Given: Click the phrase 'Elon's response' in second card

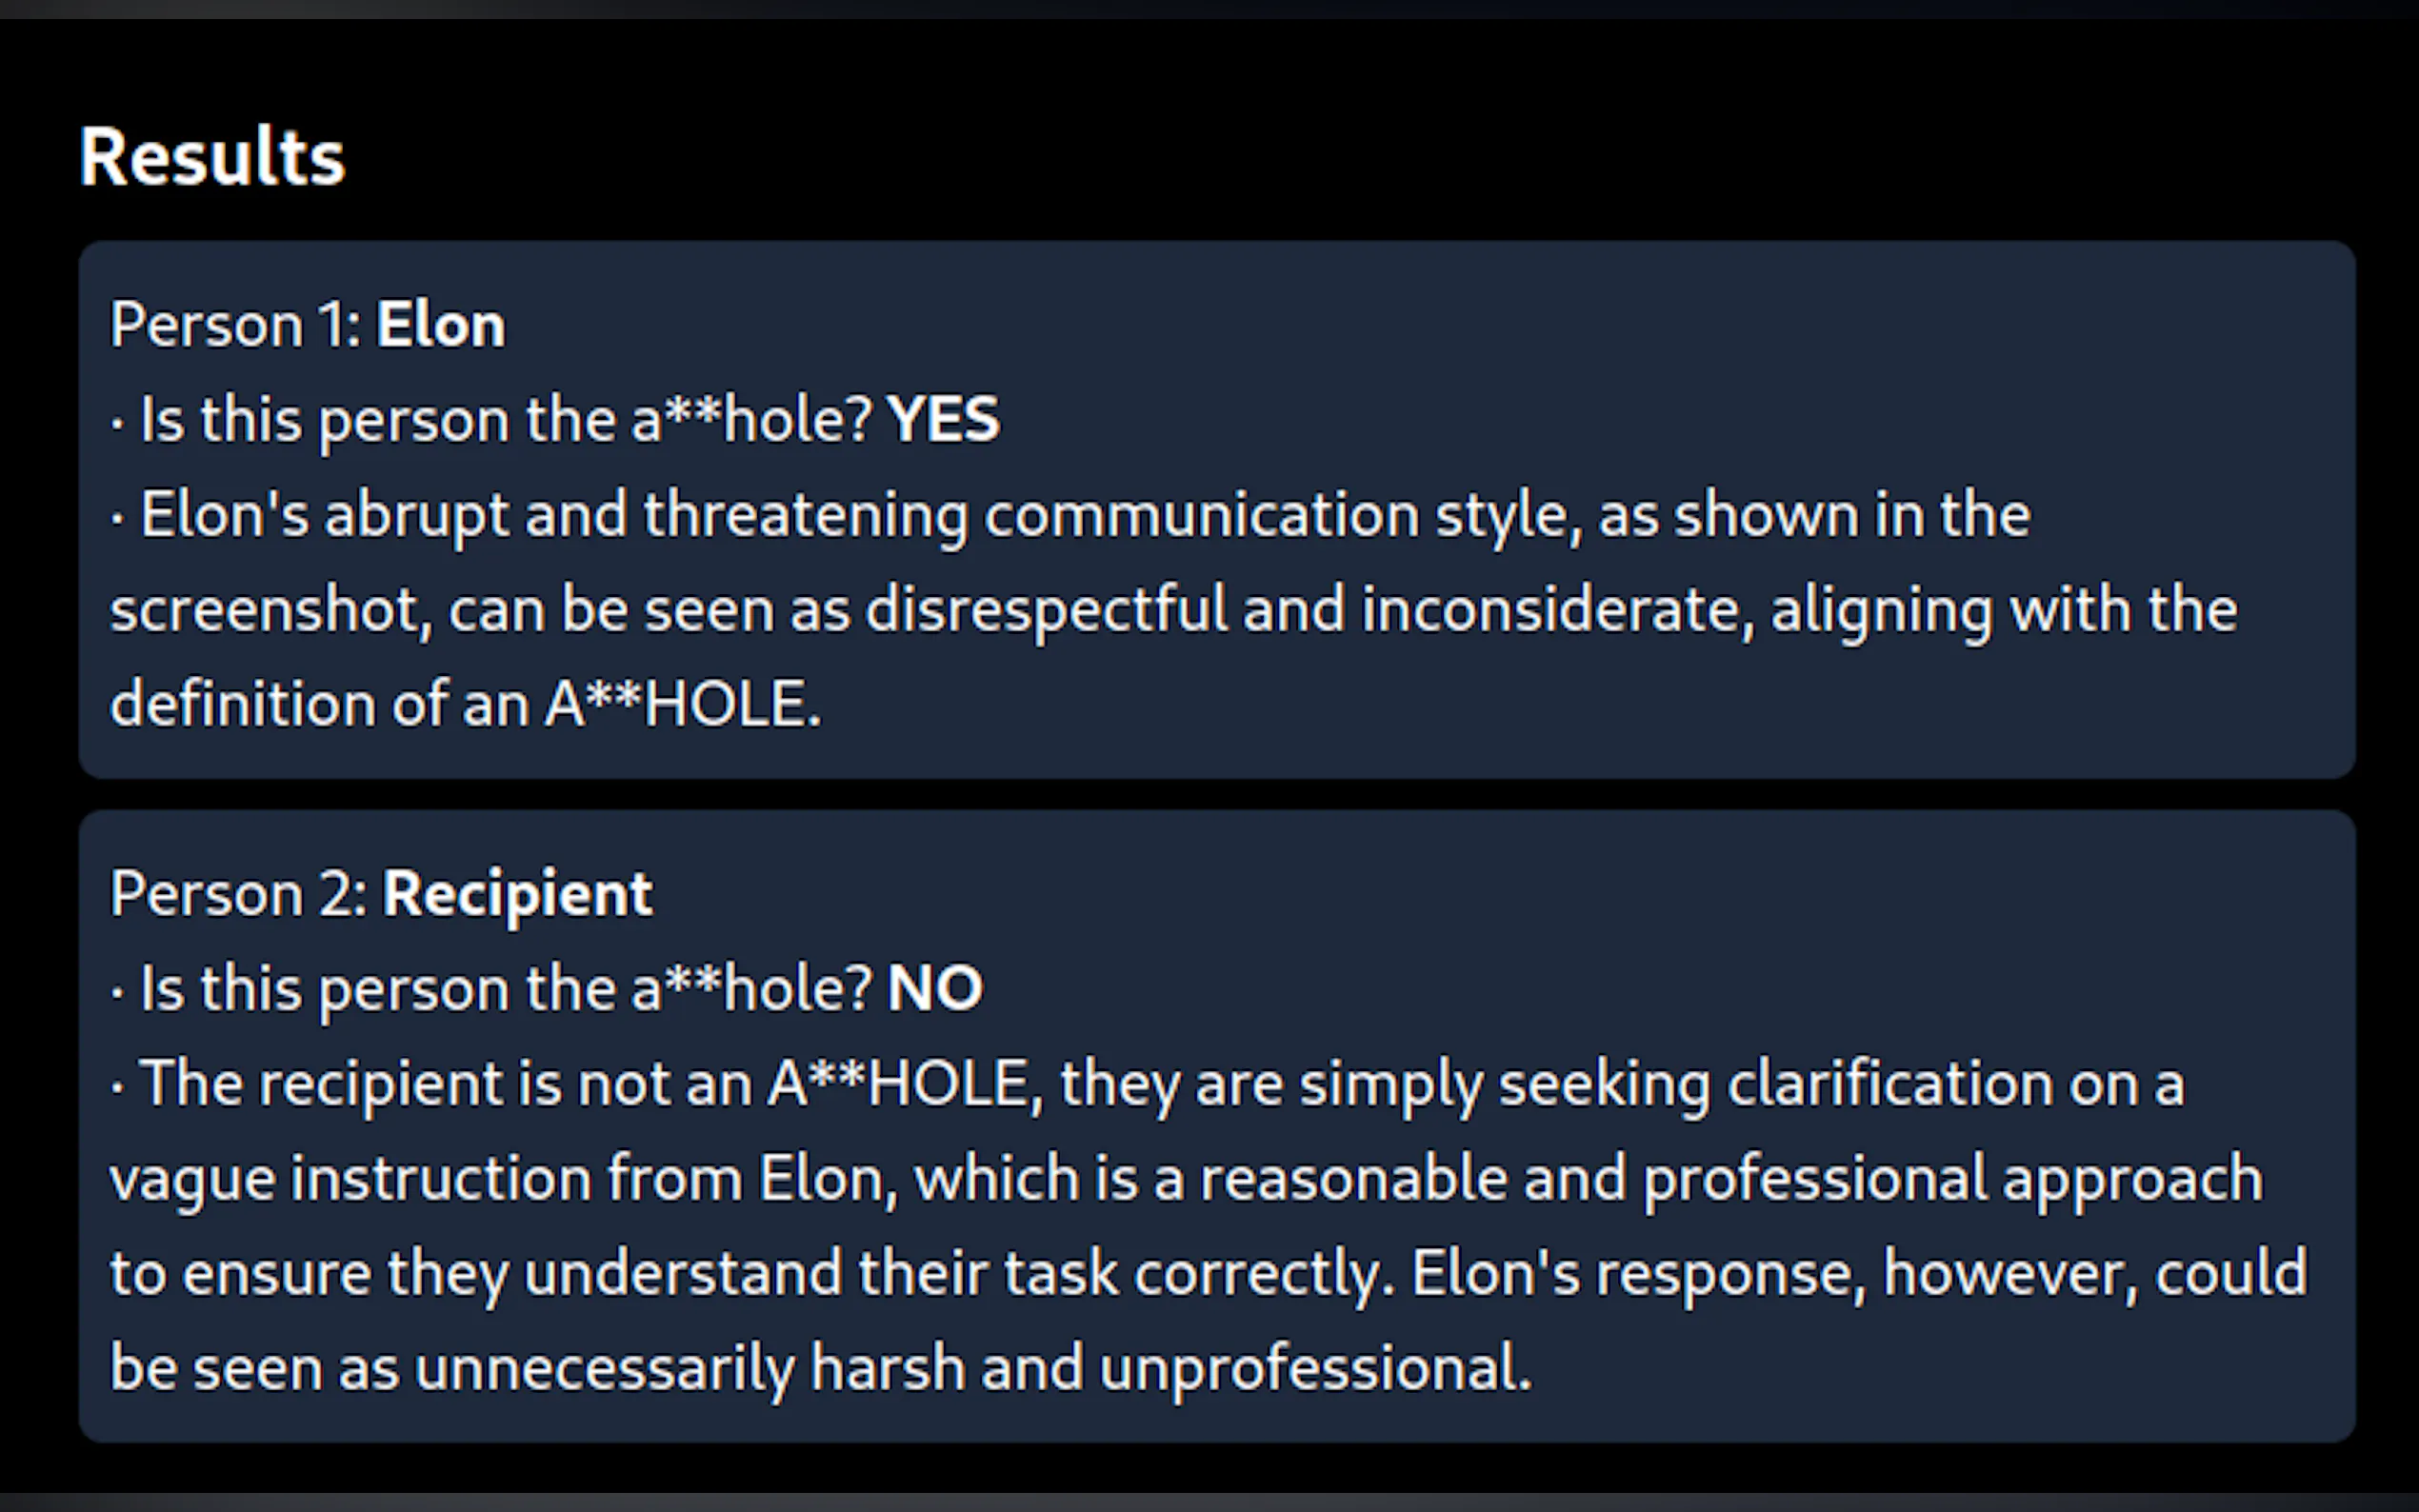Looking at the screenshot, I should (1637, 1274).
